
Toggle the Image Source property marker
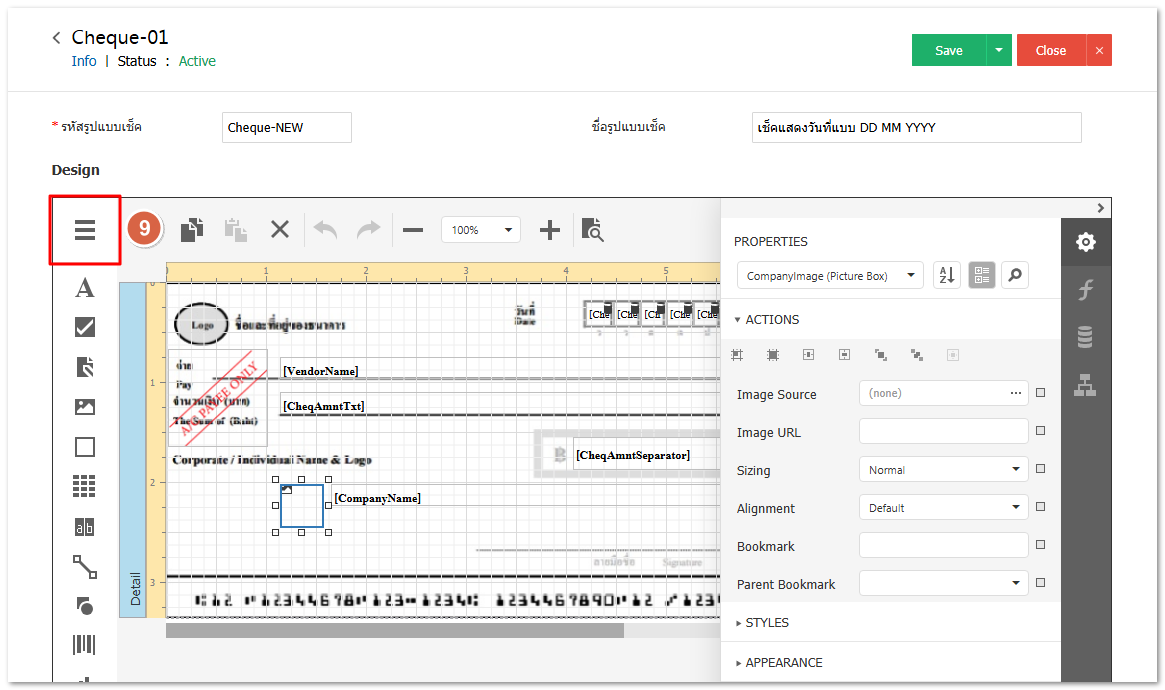click(x=1040, y=393)
